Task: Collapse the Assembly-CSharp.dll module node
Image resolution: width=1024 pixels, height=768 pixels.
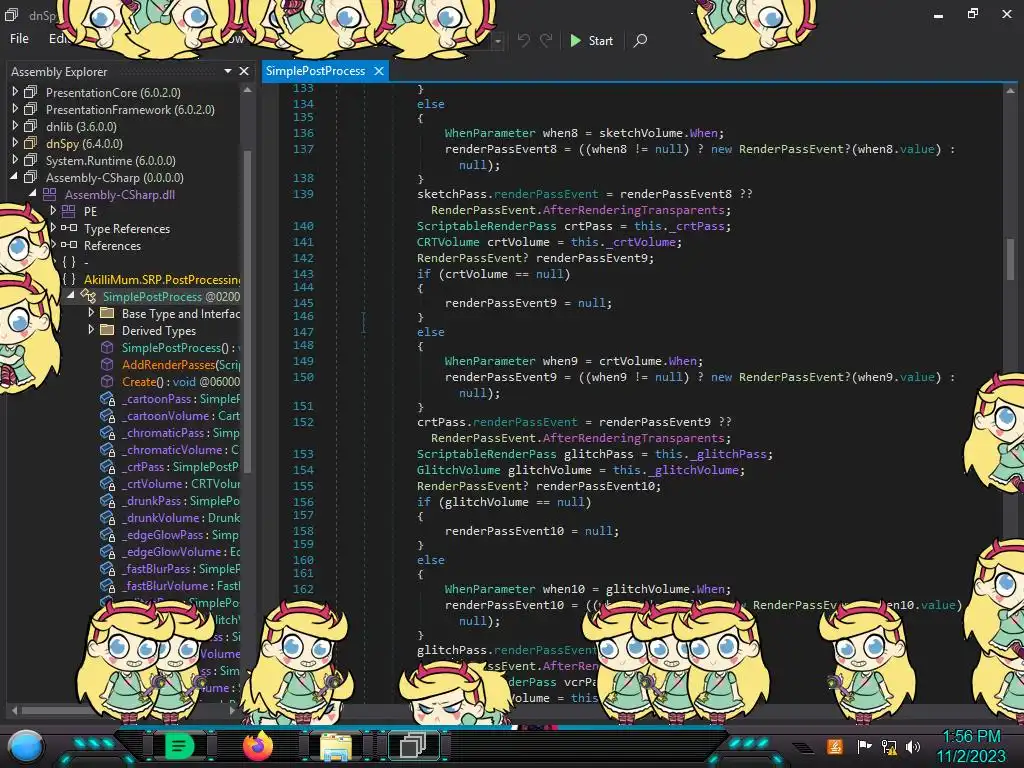Action: 33,194
